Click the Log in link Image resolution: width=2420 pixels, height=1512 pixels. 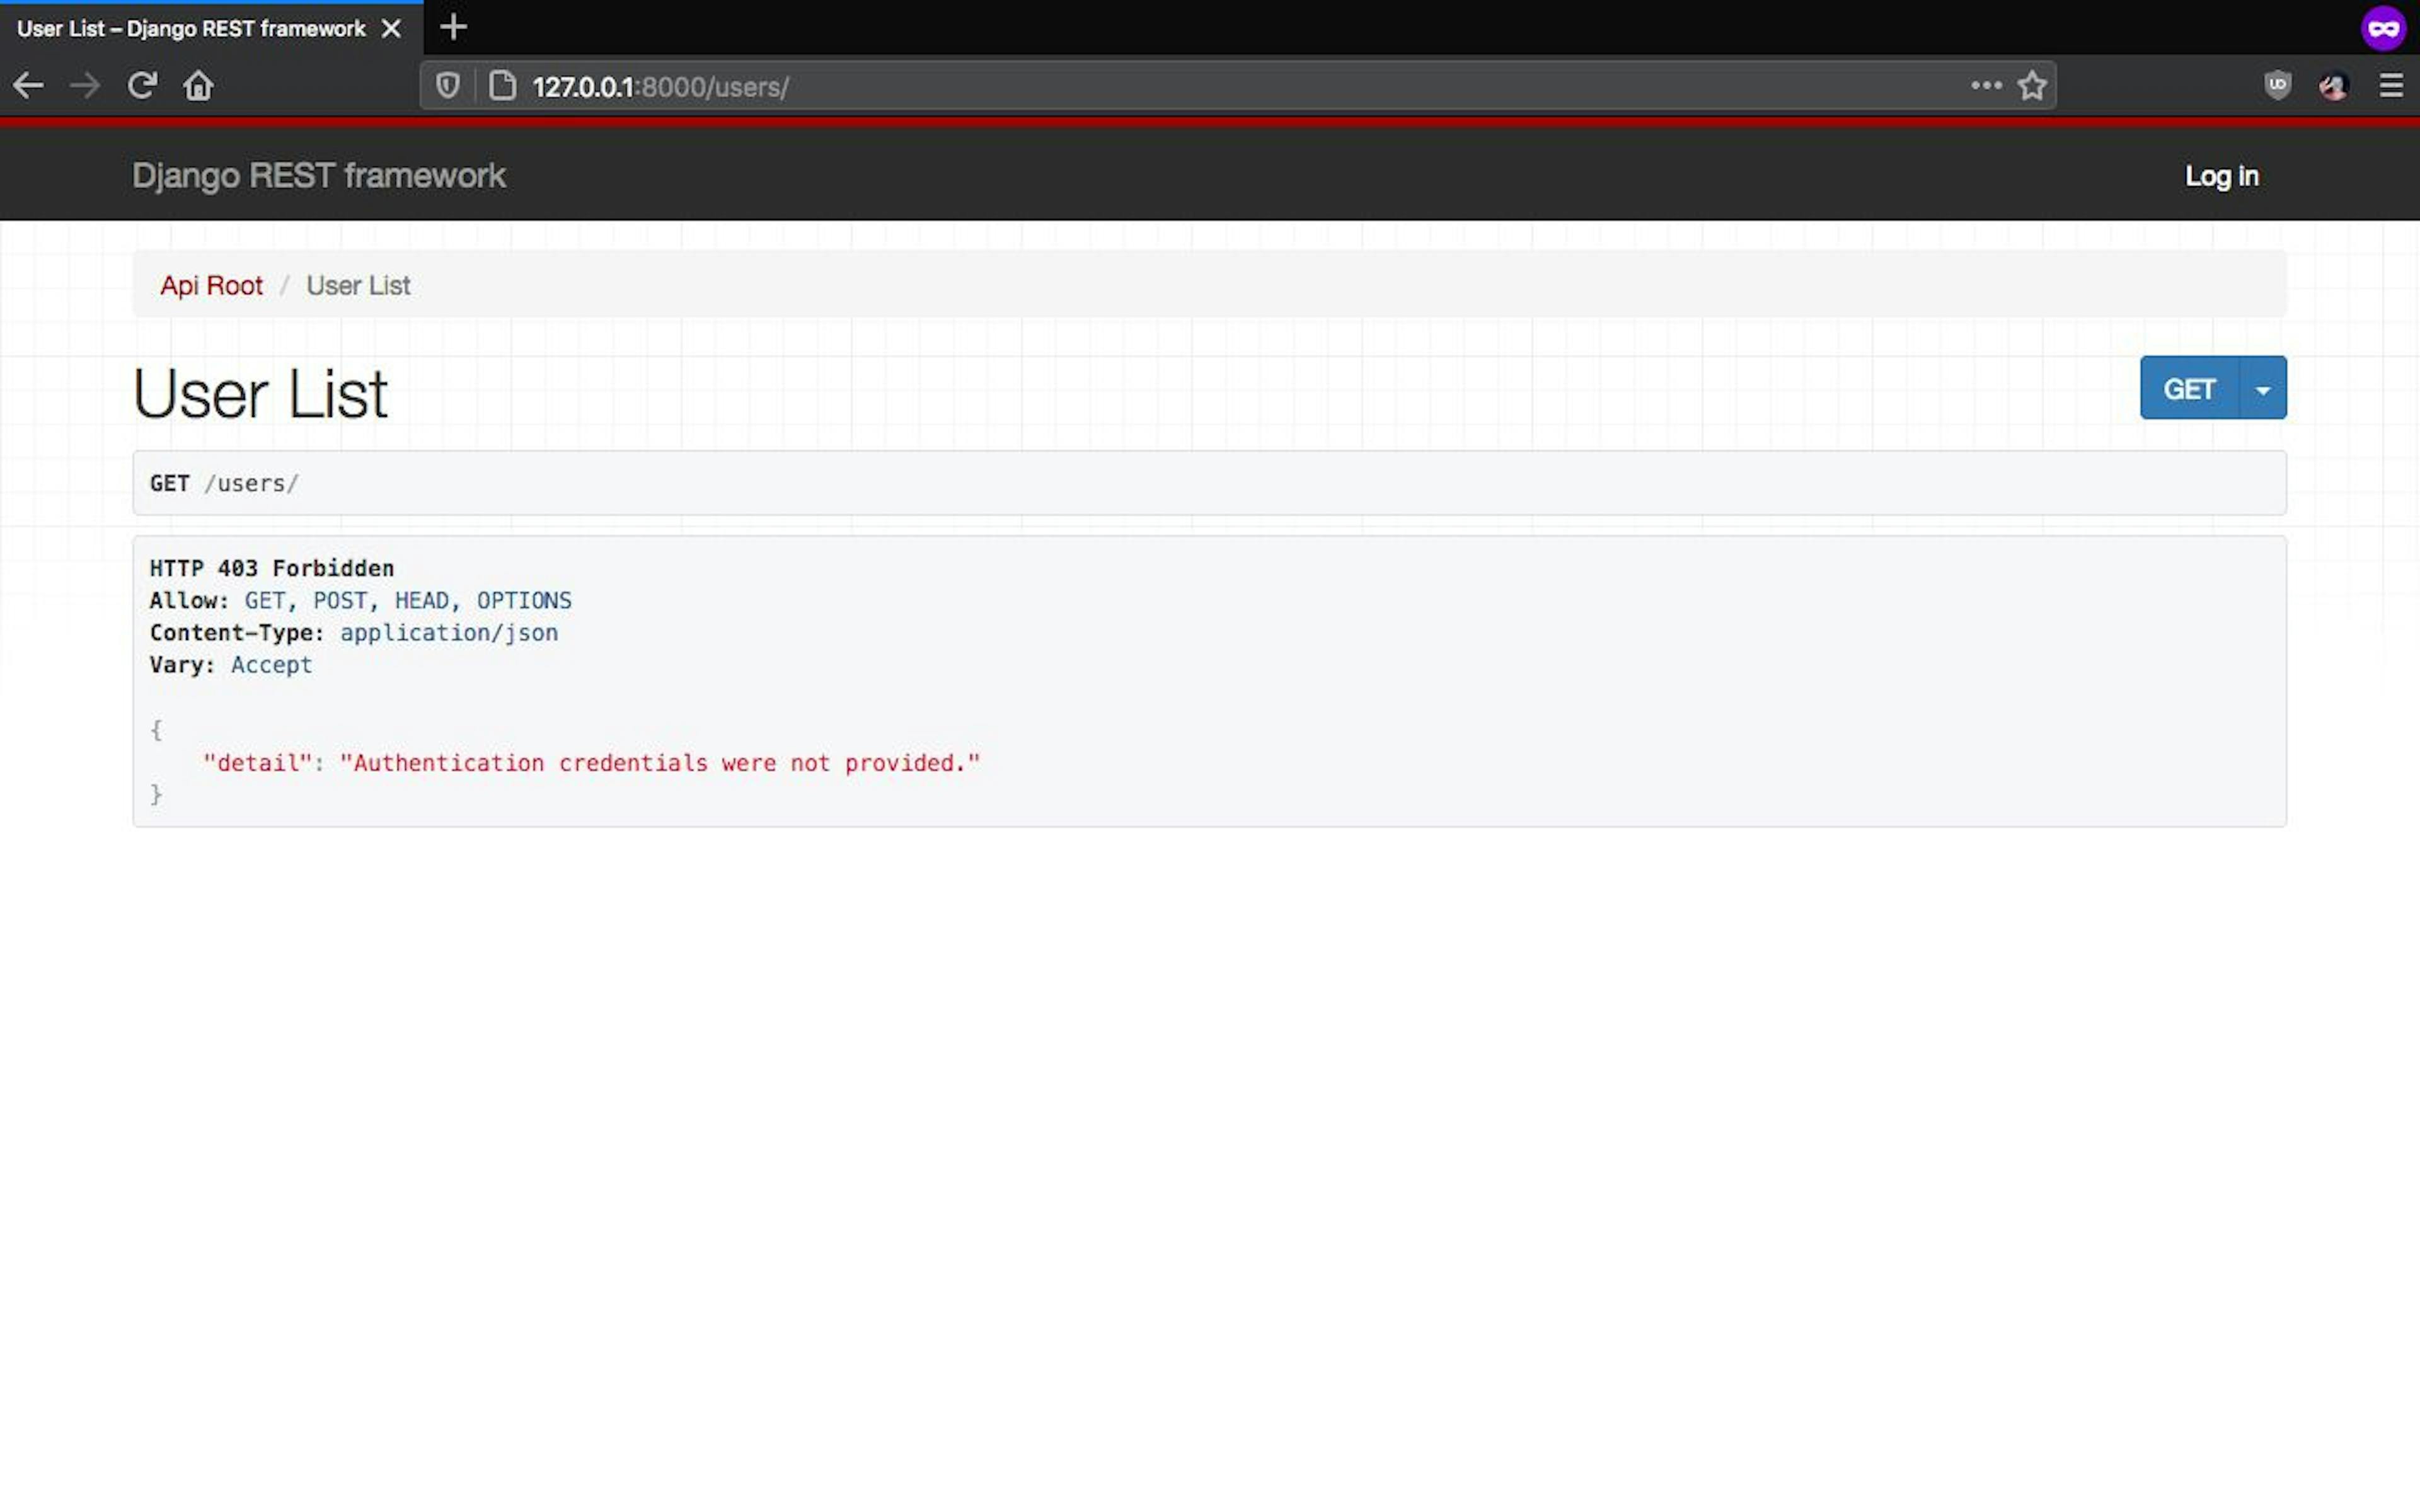coord(2221,176)
